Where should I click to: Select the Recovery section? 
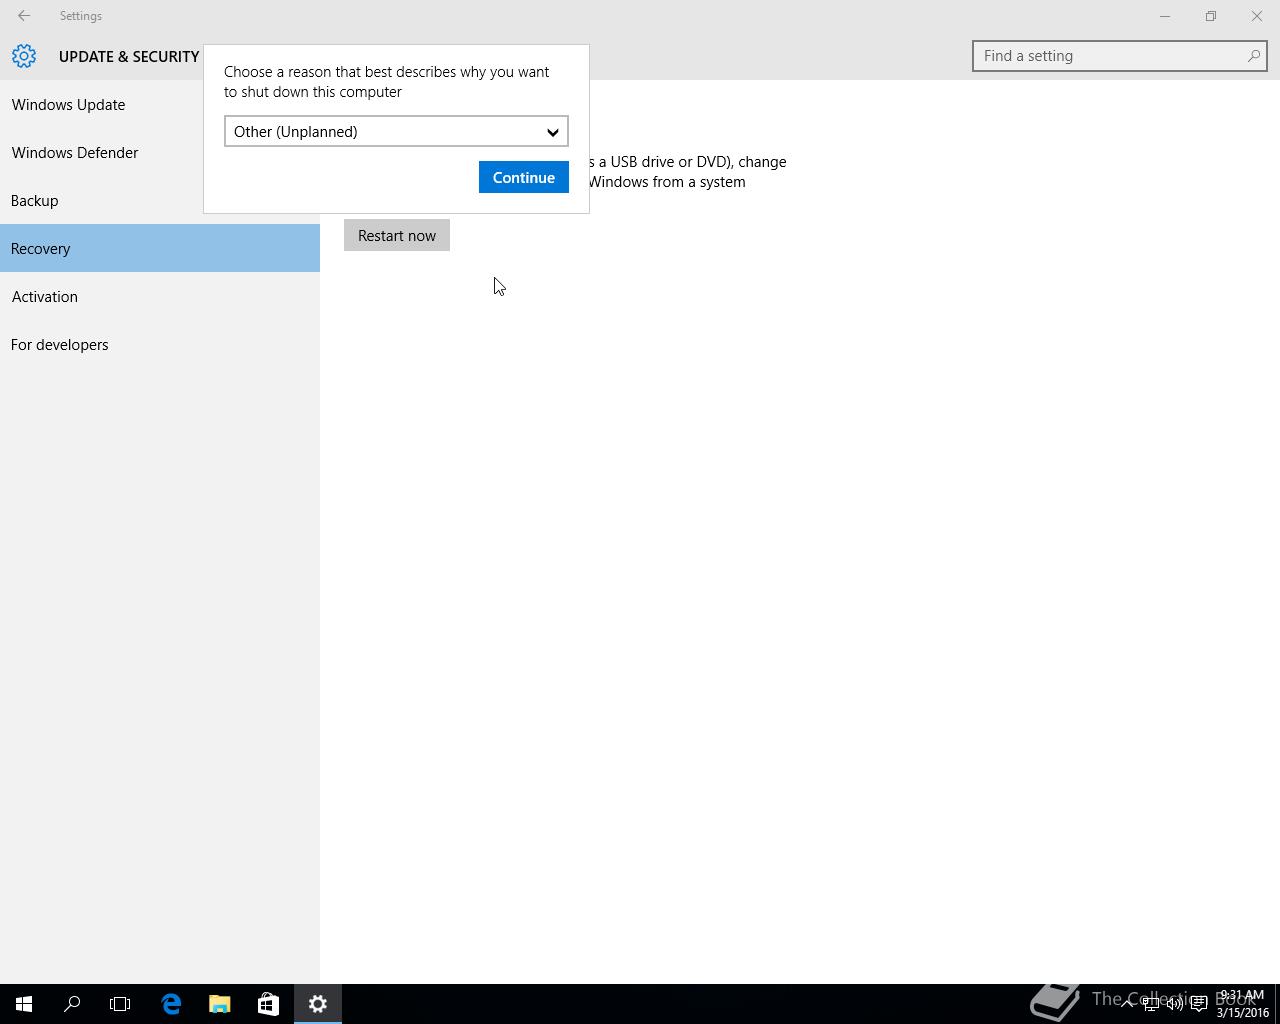[x=160, y=248]
